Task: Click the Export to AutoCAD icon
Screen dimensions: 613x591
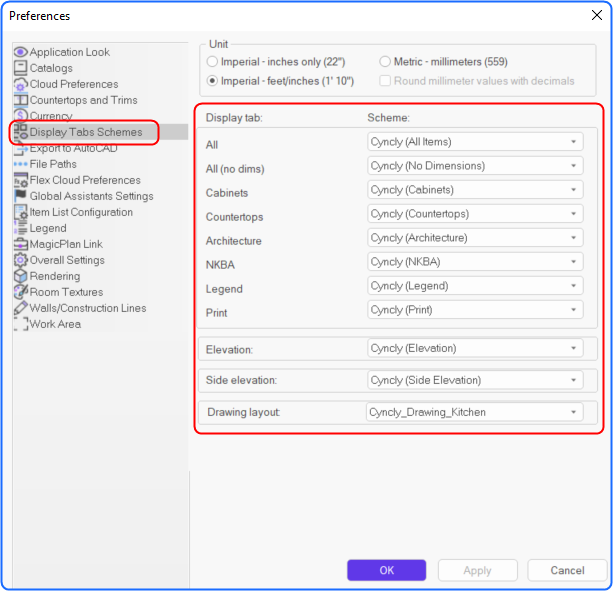Action: [x=21, y=149]
